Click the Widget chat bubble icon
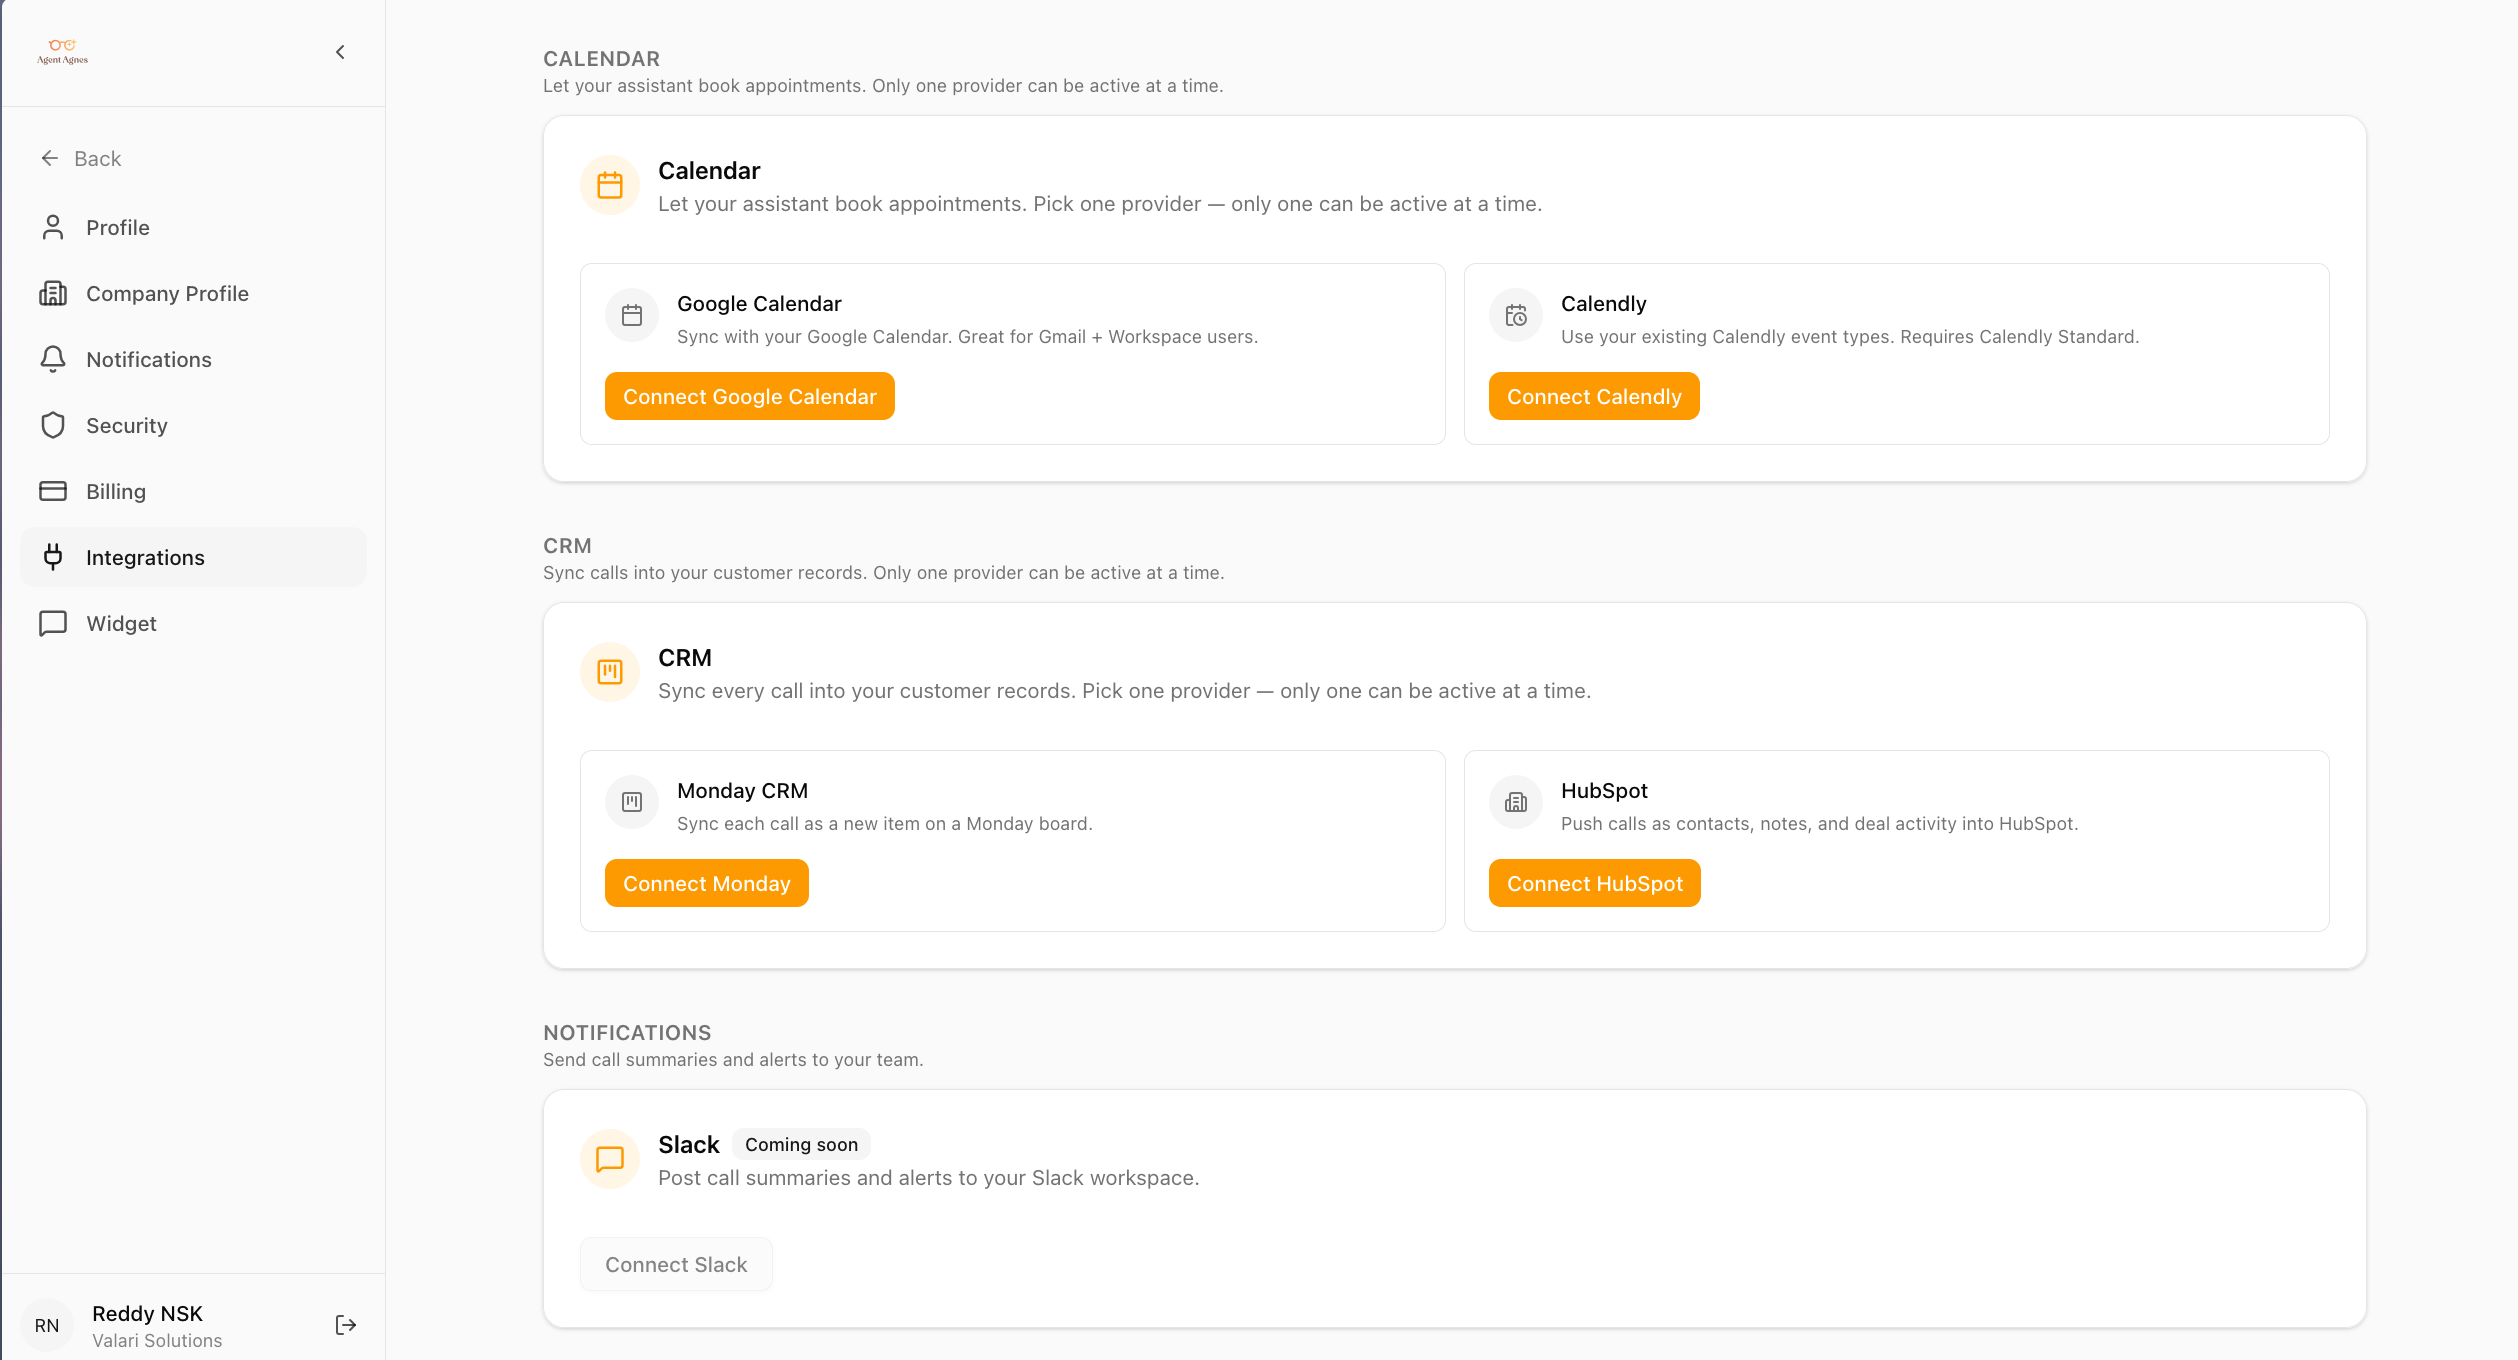Screen dimensions: 2518x1360 53,623
